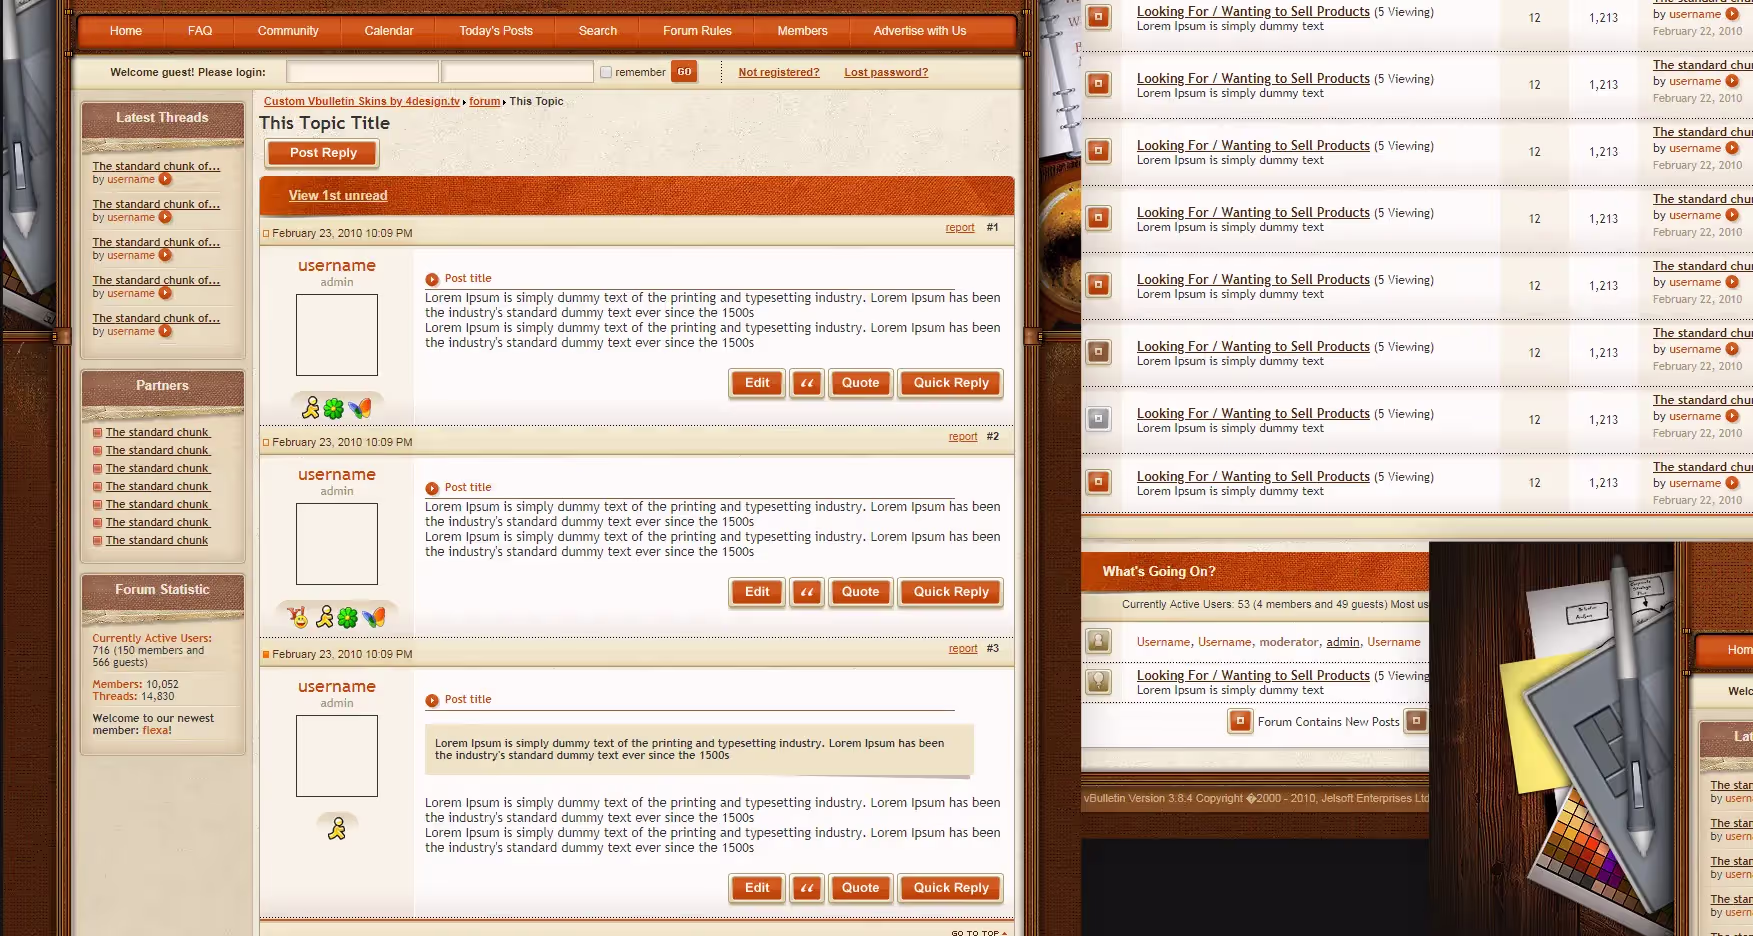Open Forum Rules in the navbar
Image resolution: width=1753 pixels, height=936 pixels.
pos(697,31)
